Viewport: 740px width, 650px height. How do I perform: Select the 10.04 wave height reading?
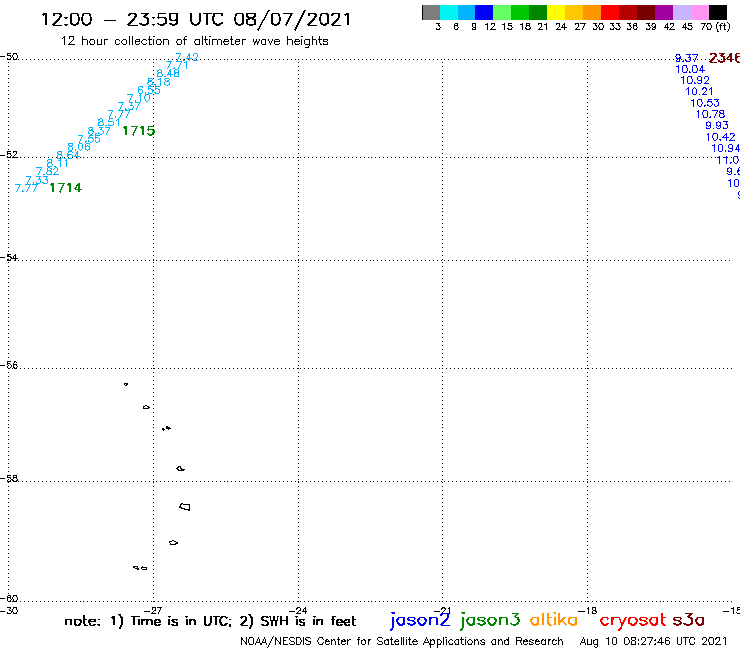coord(690,69)
